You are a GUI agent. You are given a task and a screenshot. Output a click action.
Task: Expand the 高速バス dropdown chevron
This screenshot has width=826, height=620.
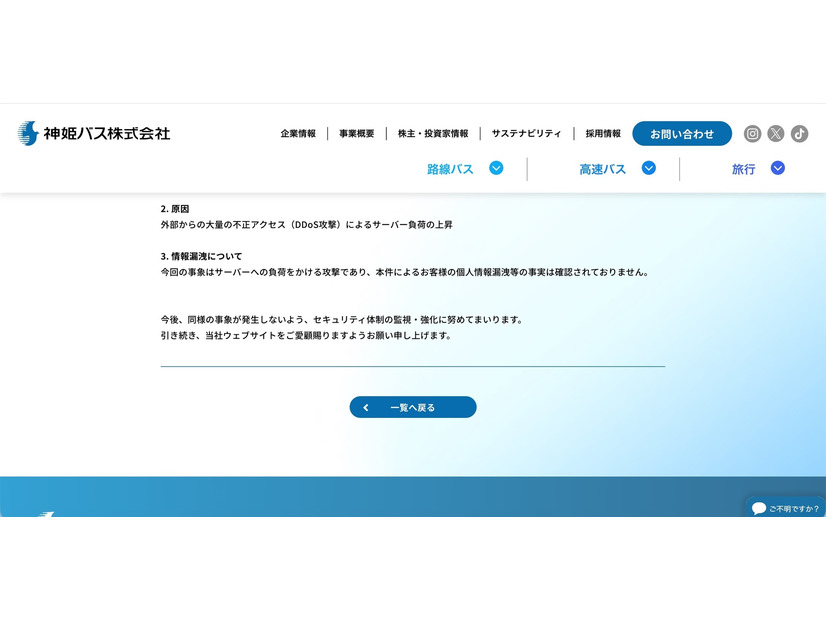click(648, 168)
